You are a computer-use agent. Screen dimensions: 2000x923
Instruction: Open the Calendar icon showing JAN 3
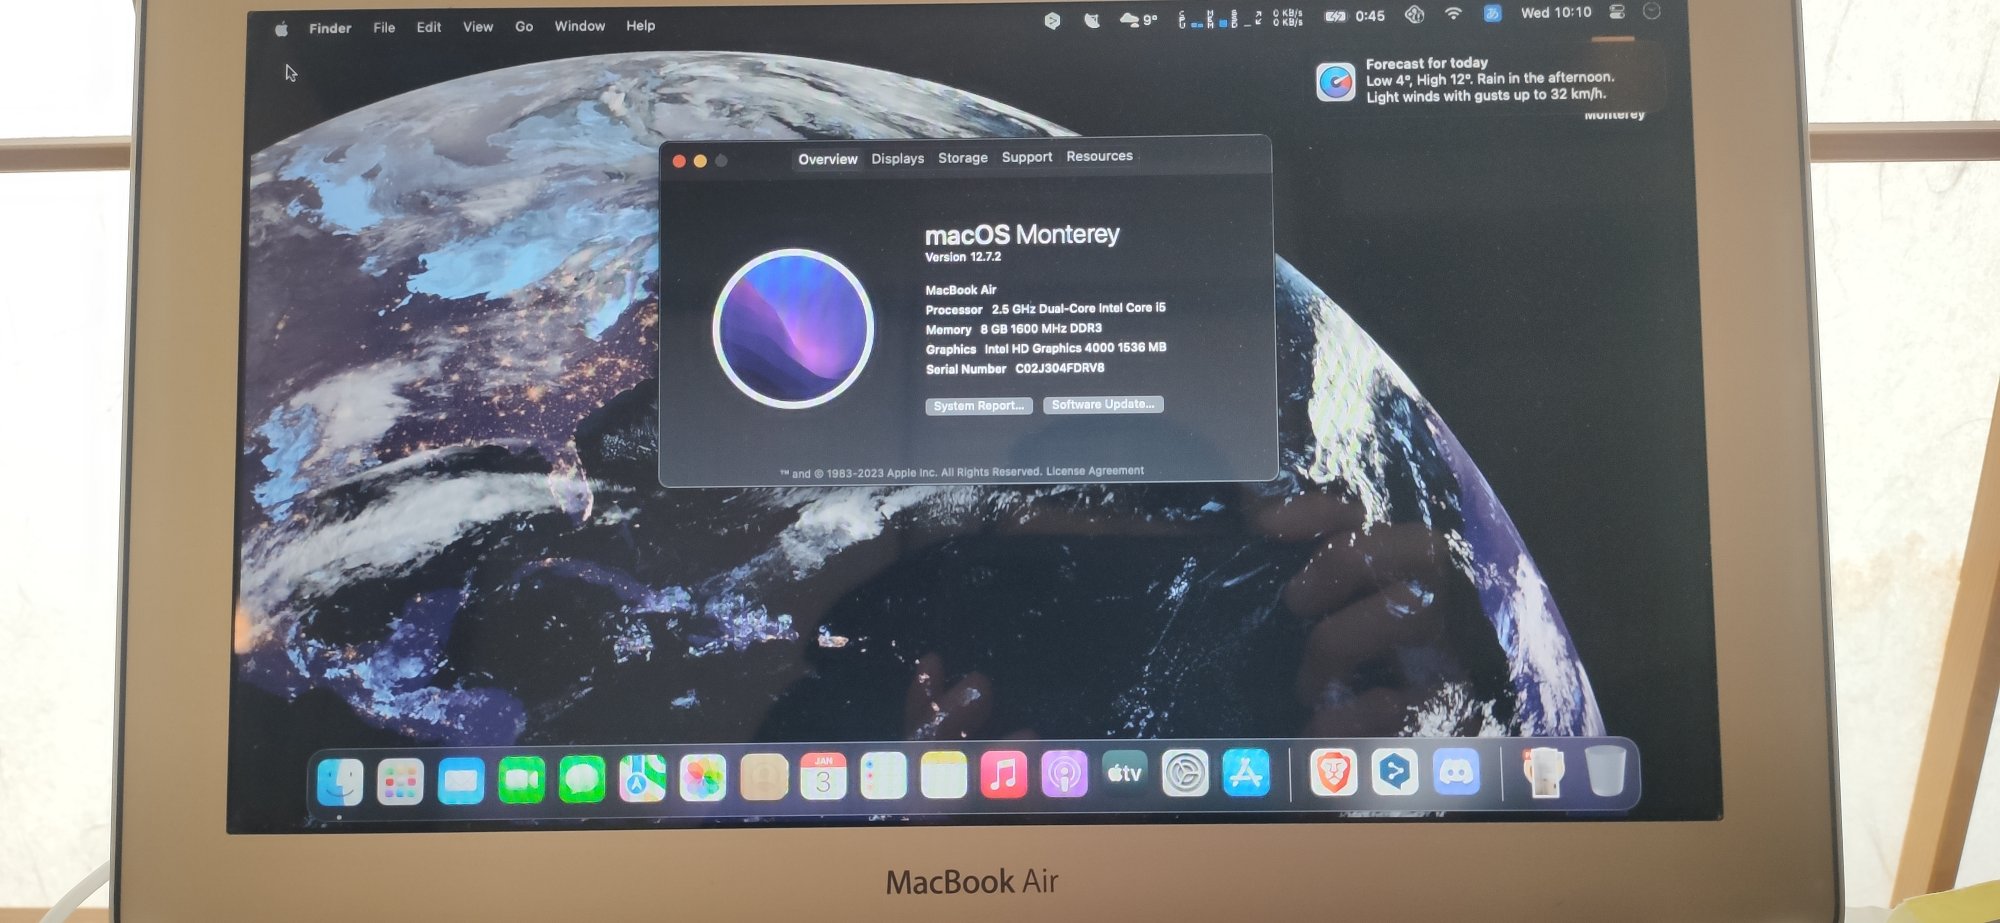pyautogui.click(x=823, y=776)
